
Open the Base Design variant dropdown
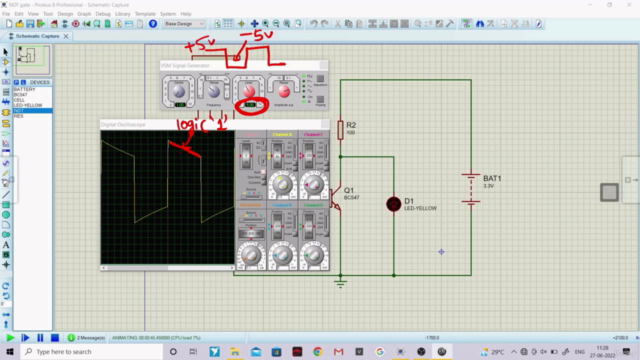(184, 24)
